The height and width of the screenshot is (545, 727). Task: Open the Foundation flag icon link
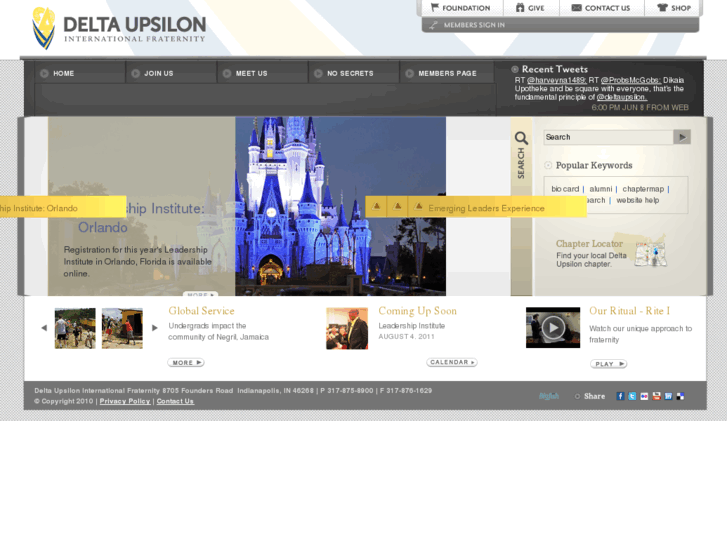tap(460, 8)
